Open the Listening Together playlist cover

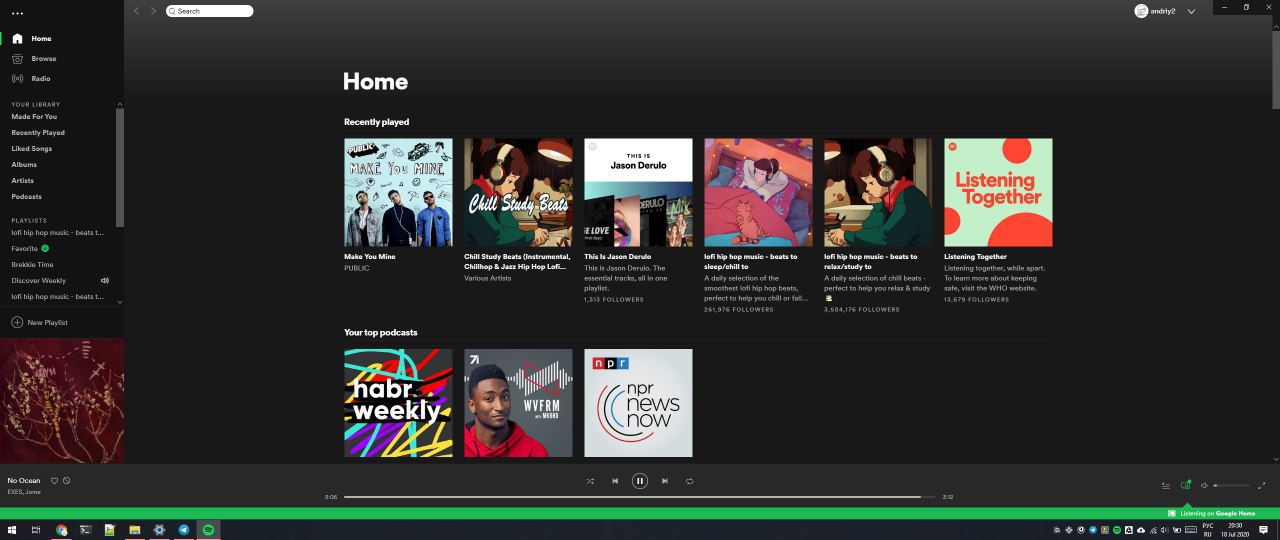[998, 192]
